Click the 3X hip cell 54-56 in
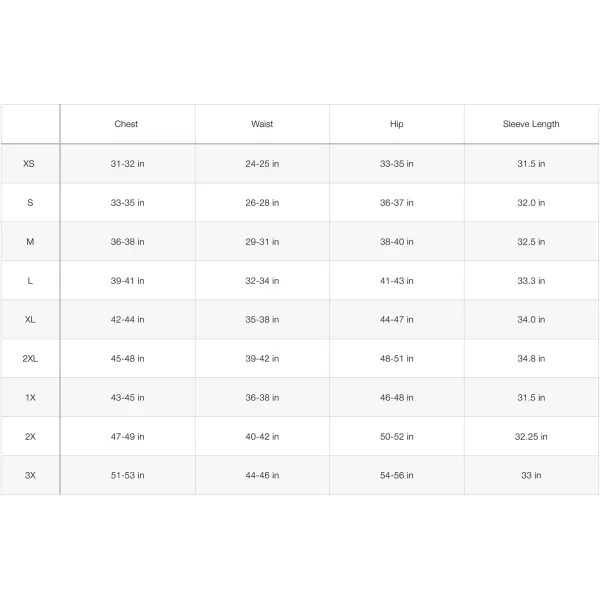 397,475
